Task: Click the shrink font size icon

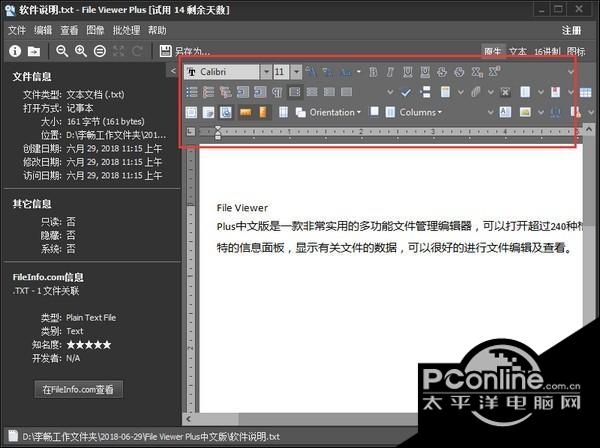Action: 328,72
